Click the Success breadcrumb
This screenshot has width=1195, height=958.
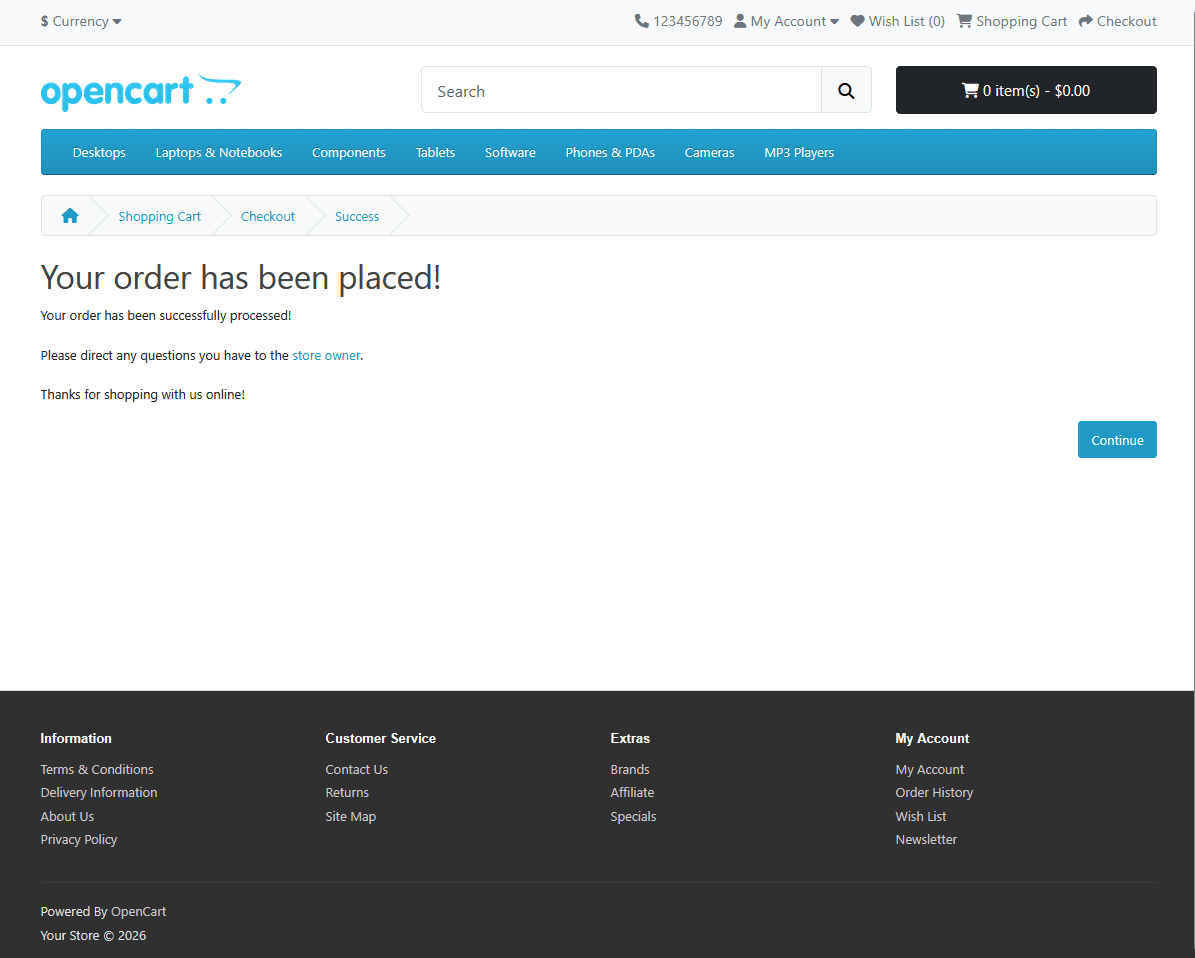pyautogui.click(x=357, y=216)
